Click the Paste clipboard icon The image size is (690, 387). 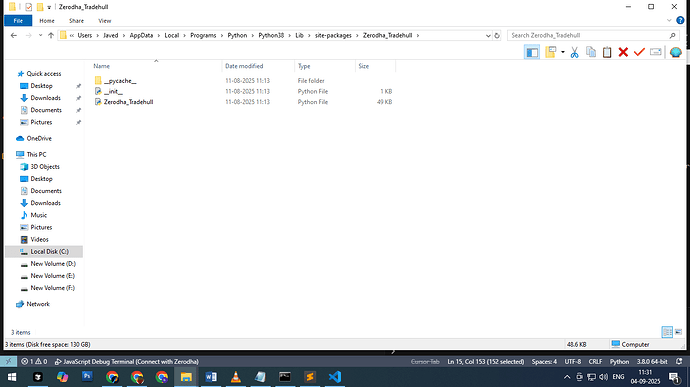click(607, 52)
